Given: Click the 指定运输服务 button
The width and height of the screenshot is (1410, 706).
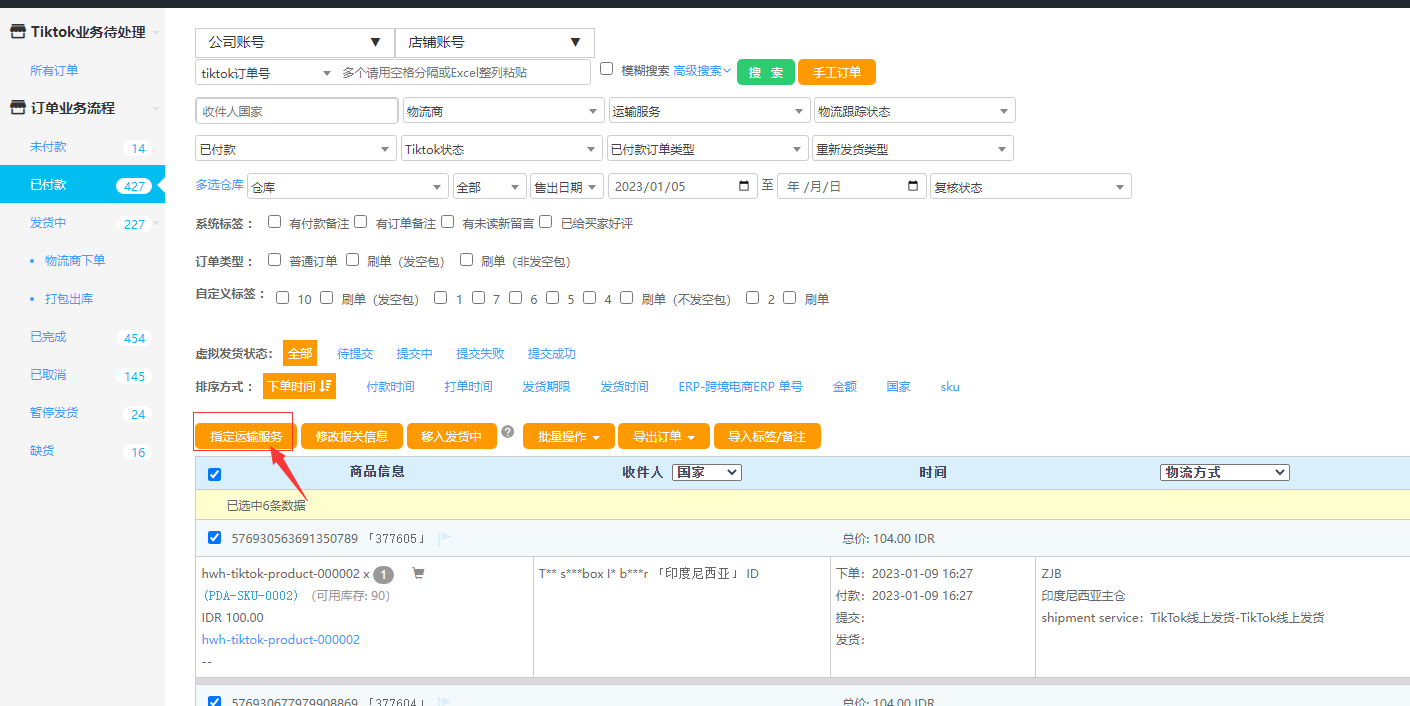Looking at the screenshot, I should pyautogui.click(x=246, y=436).
